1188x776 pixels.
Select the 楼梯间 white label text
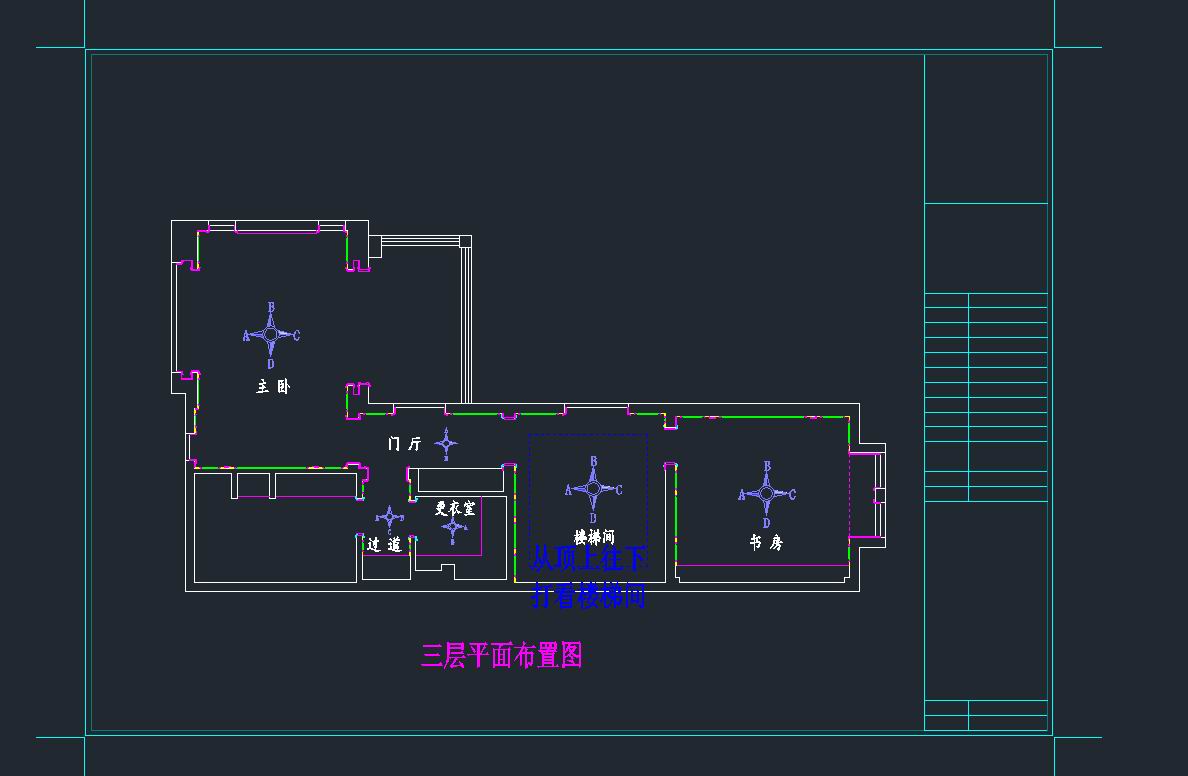point(594,537)
